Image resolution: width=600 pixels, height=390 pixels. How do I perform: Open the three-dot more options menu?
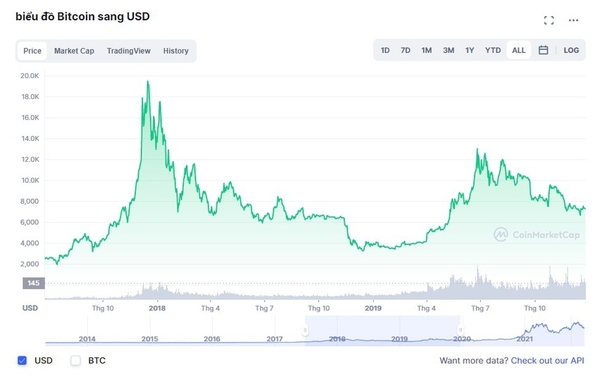coord(573,20)
